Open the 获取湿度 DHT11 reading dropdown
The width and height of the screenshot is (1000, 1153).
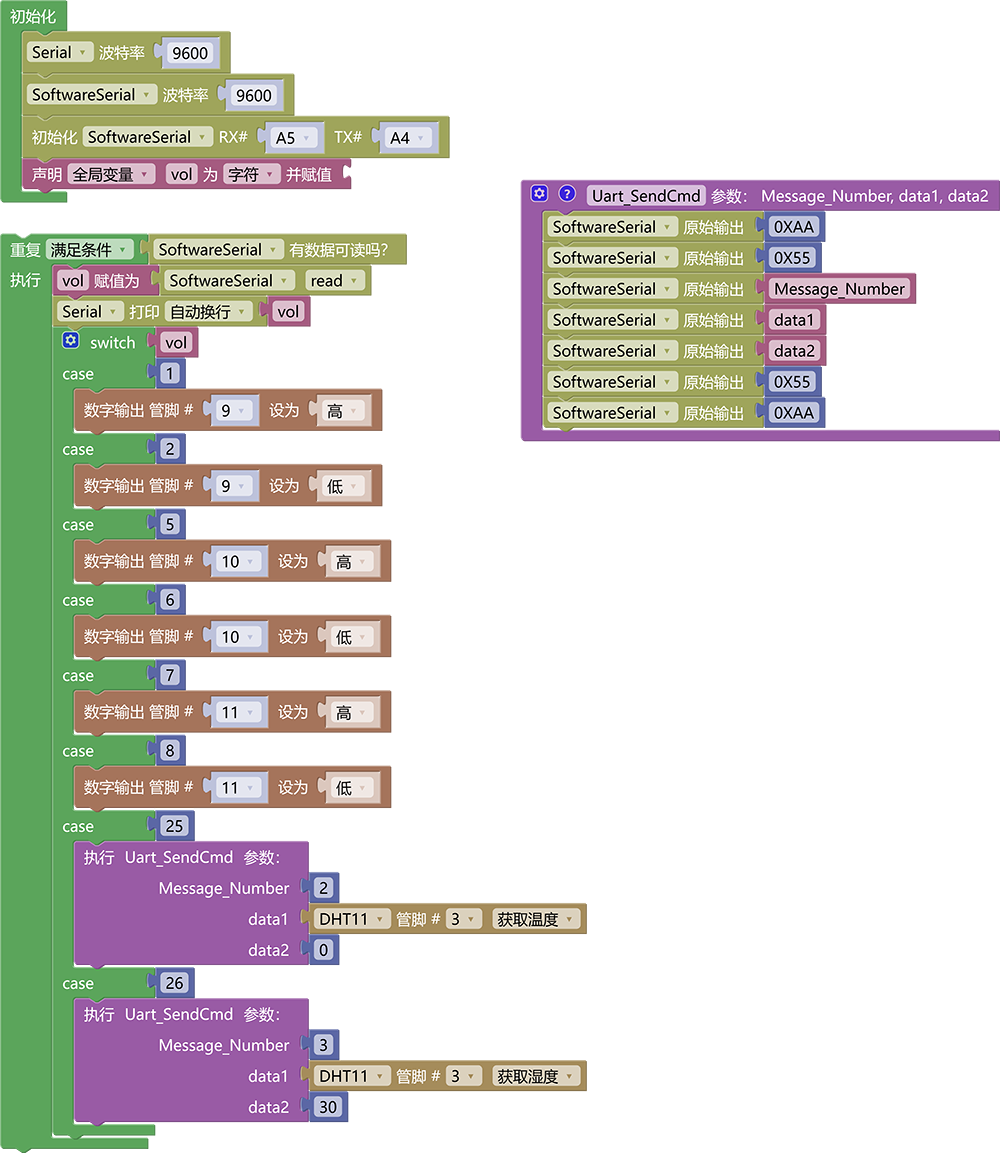[x=536, y=1077]
